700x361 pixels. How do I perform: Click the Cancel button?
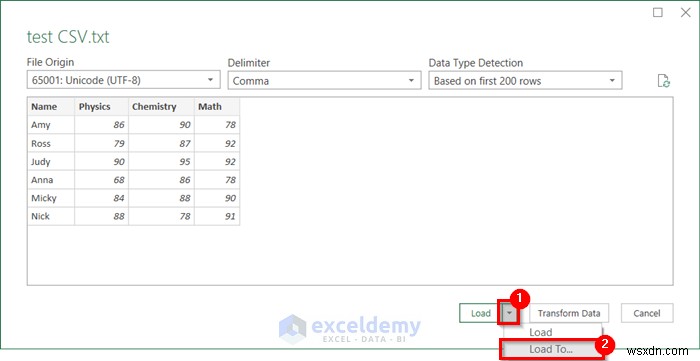tap(647, 313)
